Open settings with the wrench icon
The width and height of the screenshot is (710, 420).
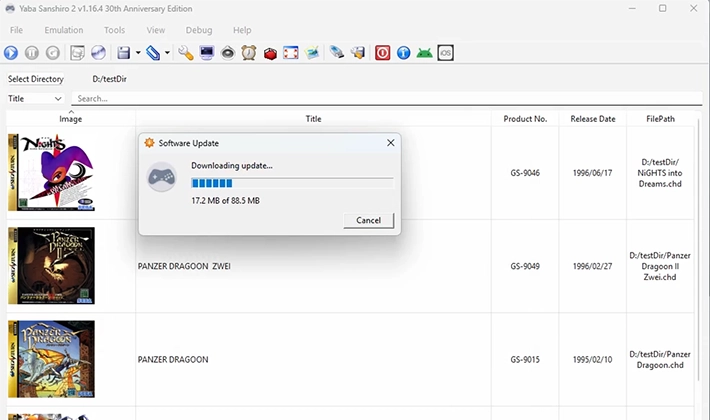(185, 53)
